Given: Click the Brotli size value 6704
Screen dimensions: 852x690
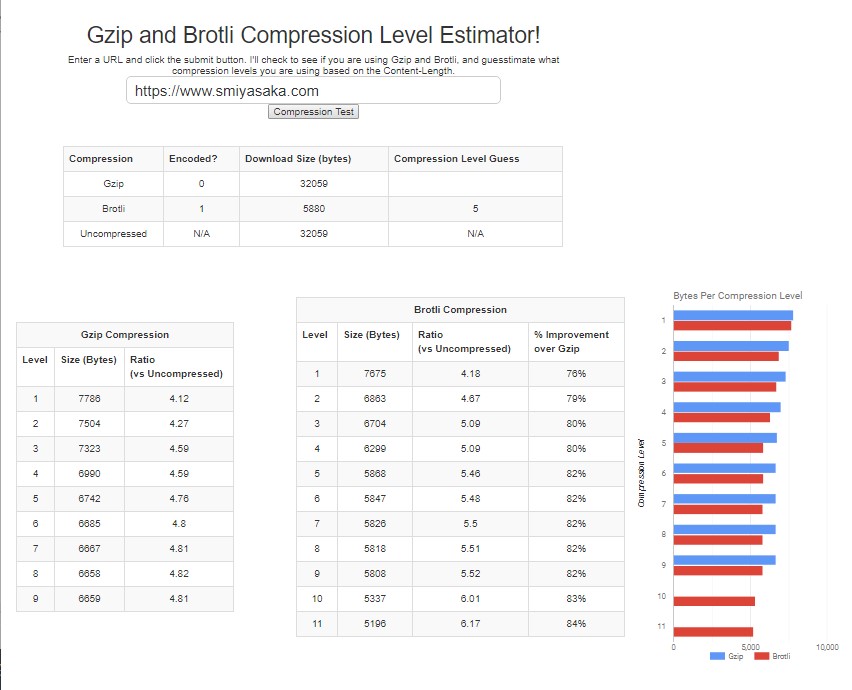Looking at the screenshot, I should tap(375, 424).
